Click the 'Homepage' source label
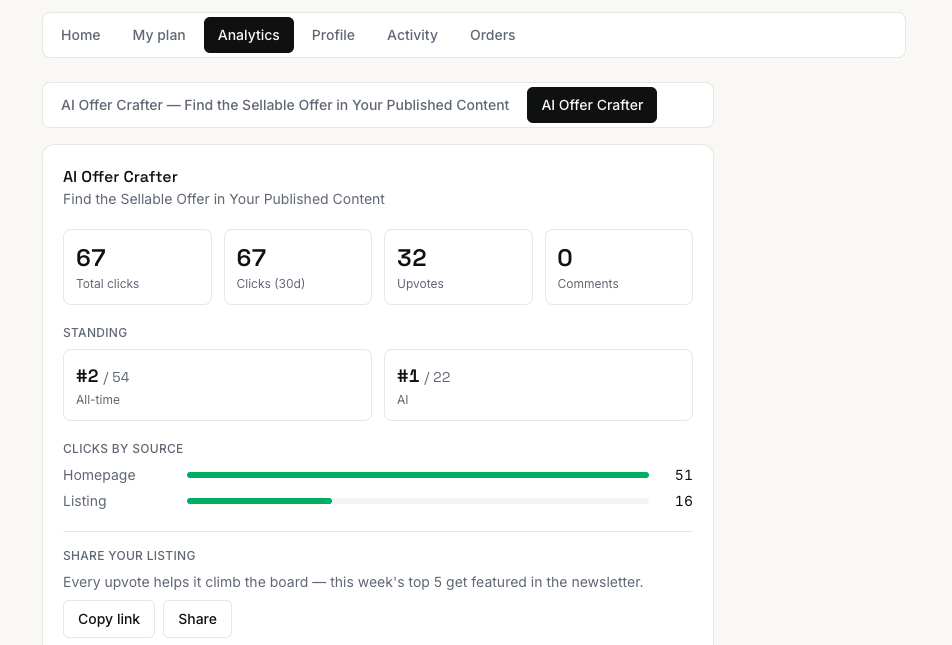The height and width of the screenshot is (645, 952). tap(100, 475)
